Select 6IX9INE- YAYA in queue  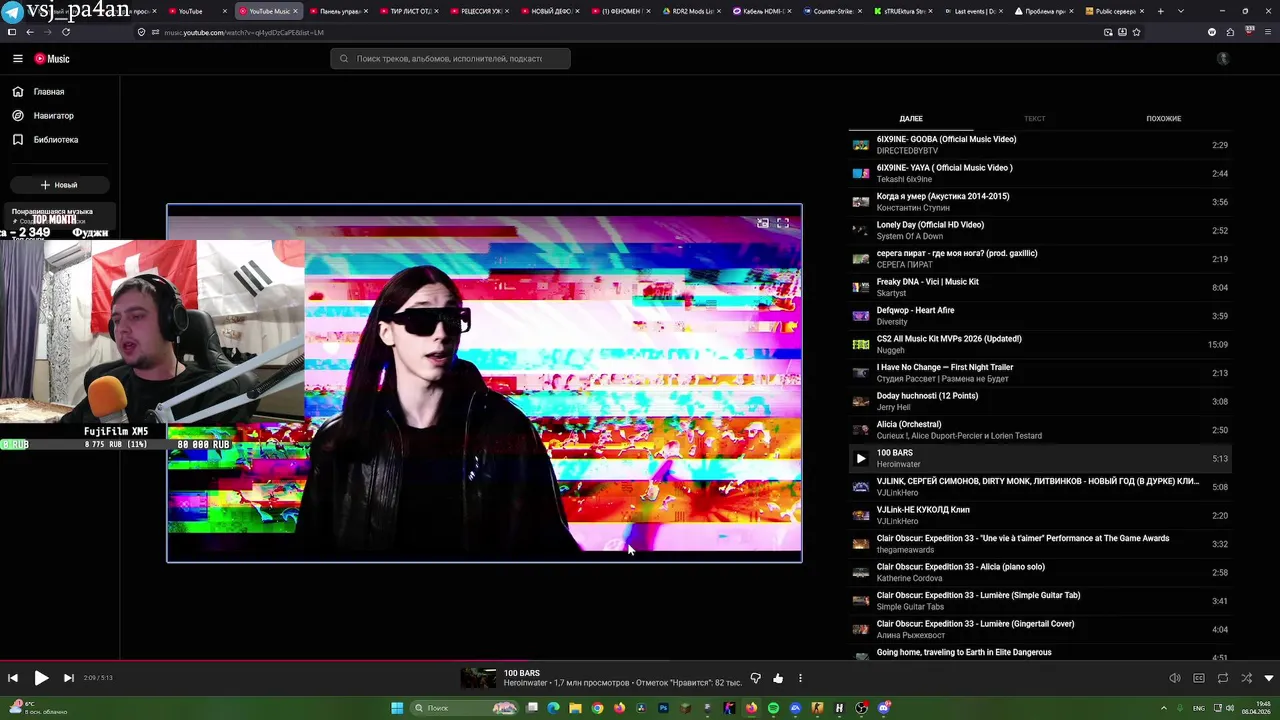1040,174
